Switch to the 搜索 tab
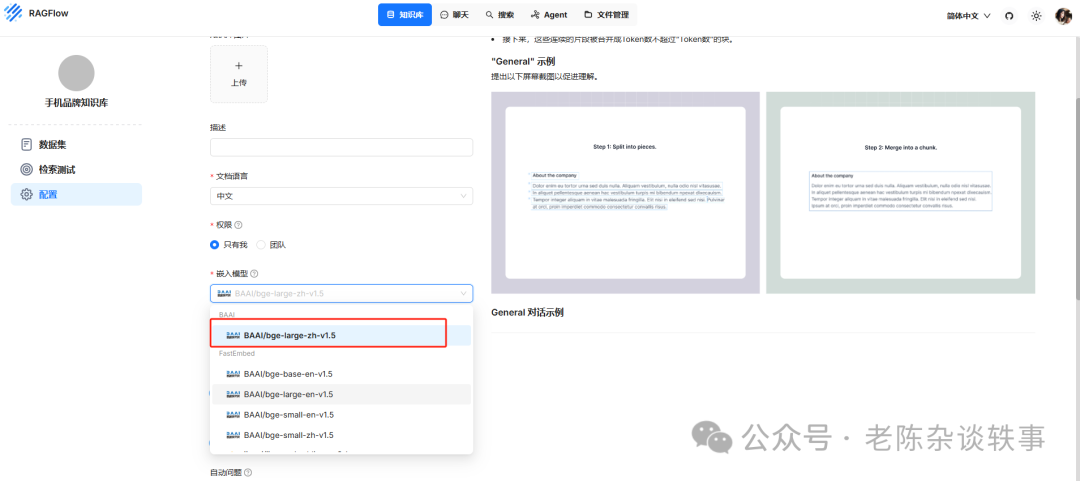The height and width of the screenshot is (481, 1080). click(x=499, y=14)
